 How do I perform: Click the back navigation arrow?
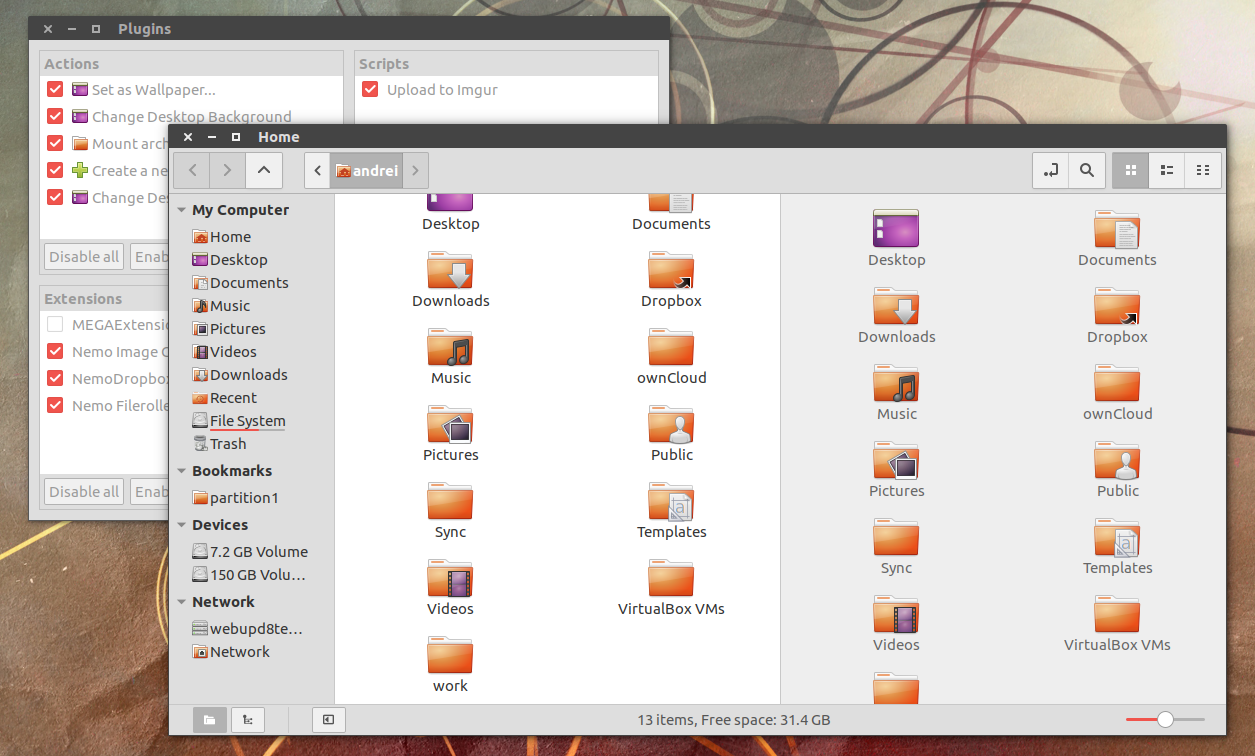click(191, 170)
